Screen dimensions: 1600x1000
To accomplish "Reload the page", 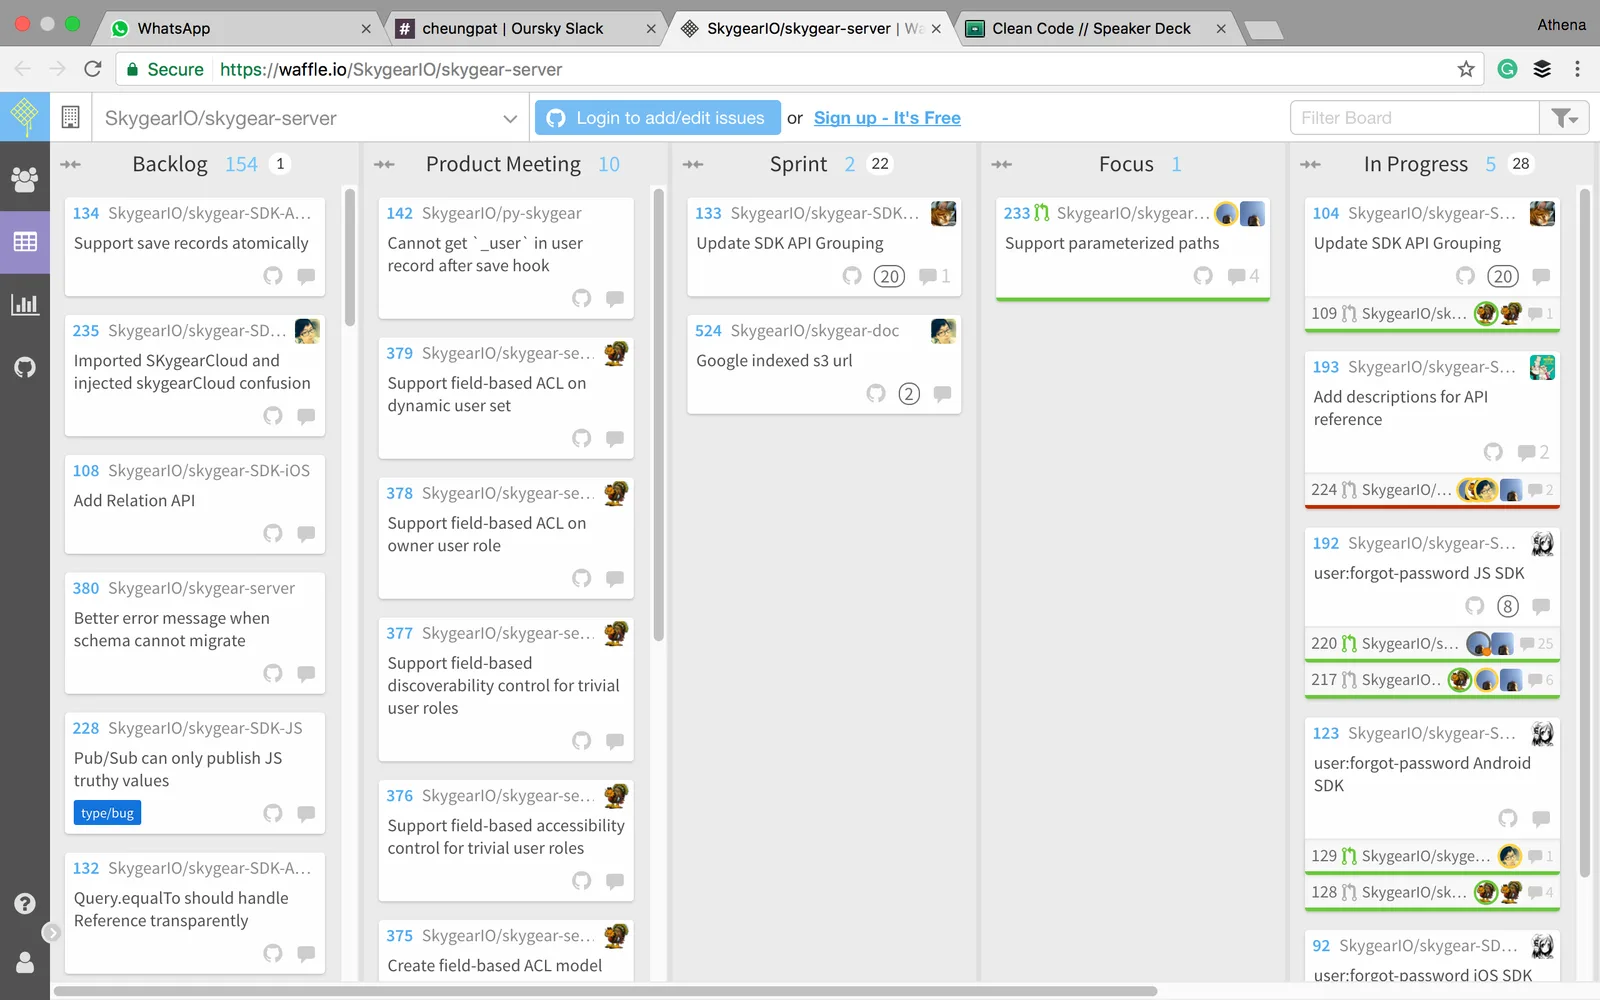I will (x=93, y=69).
